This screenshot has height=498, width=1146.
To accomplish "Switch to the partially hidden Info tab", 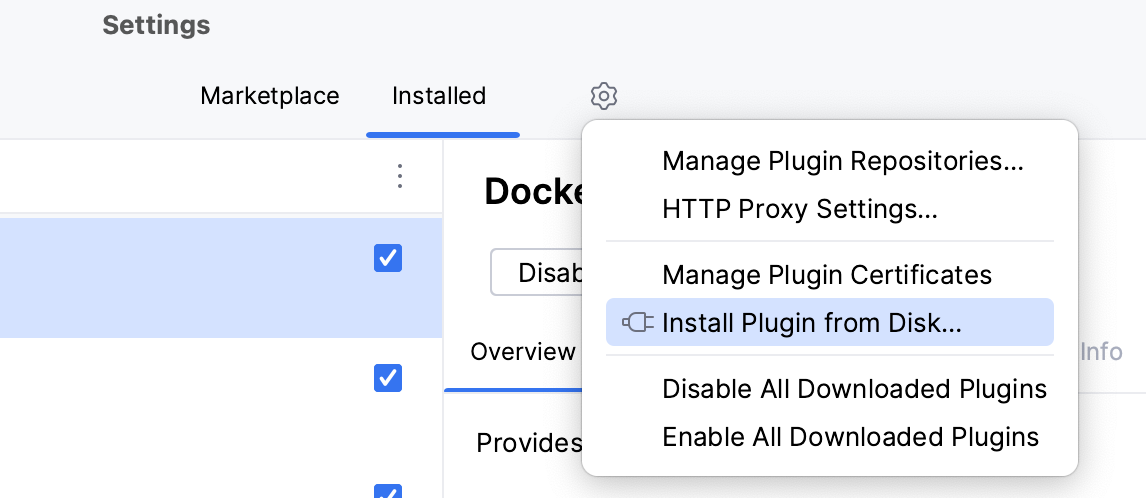I will click(1101, 352).
